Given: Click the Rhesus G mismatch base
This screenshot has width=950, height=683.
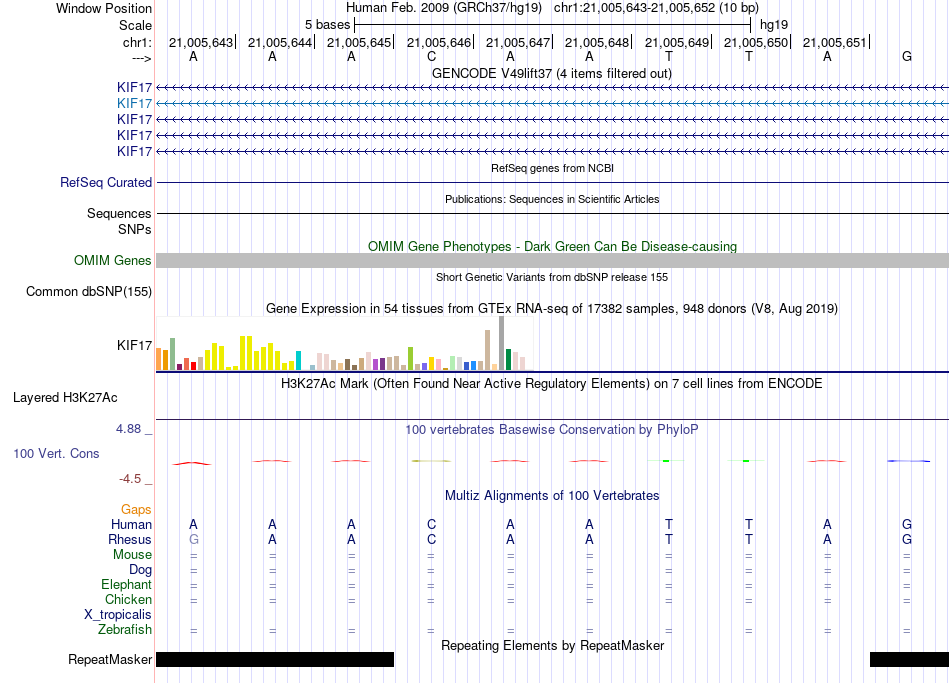Looking at the screenshot, I should tap(194, 539).
